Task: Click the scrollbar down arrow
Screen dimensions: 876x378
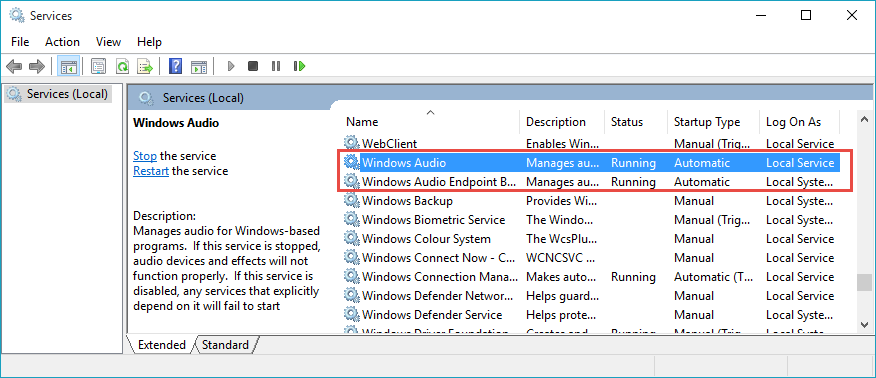Action: [864, 324]
